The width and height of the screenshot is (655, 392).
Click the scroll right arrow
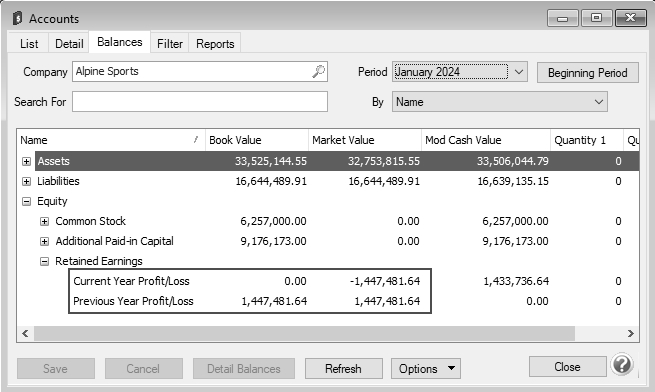point(630,333)
